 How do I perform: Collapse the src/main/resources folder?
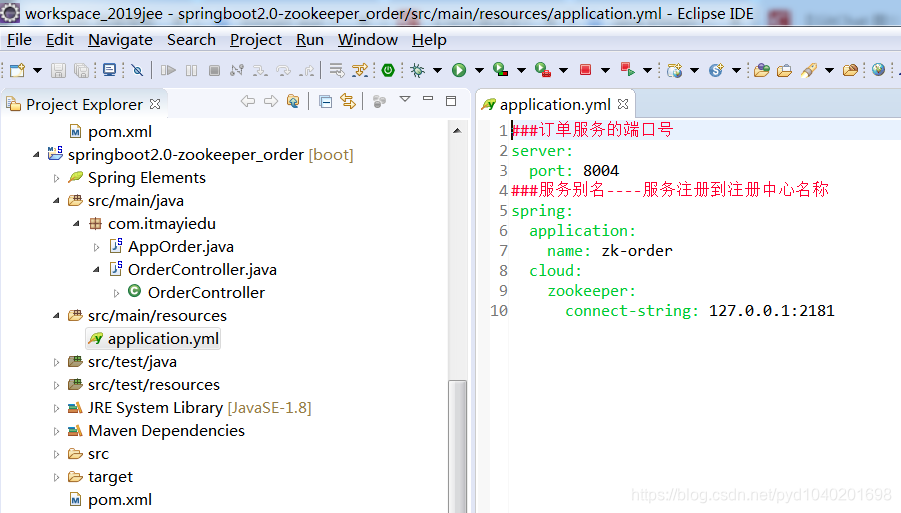(x=56, y=315)
